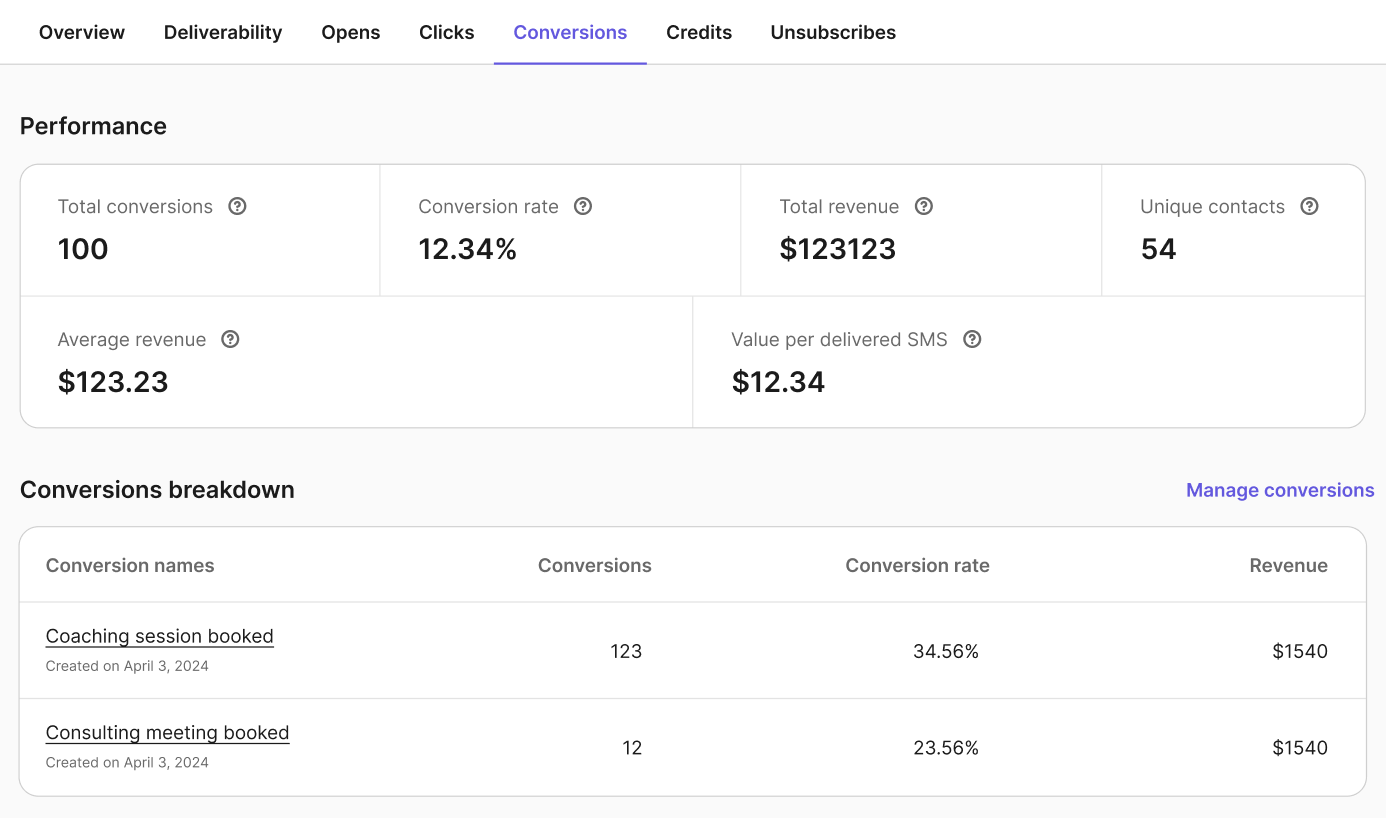Image resolution: width=1386 pixels, height=818 pixels.
Task: Select the Conversions tab
Action: pos(570,31)
